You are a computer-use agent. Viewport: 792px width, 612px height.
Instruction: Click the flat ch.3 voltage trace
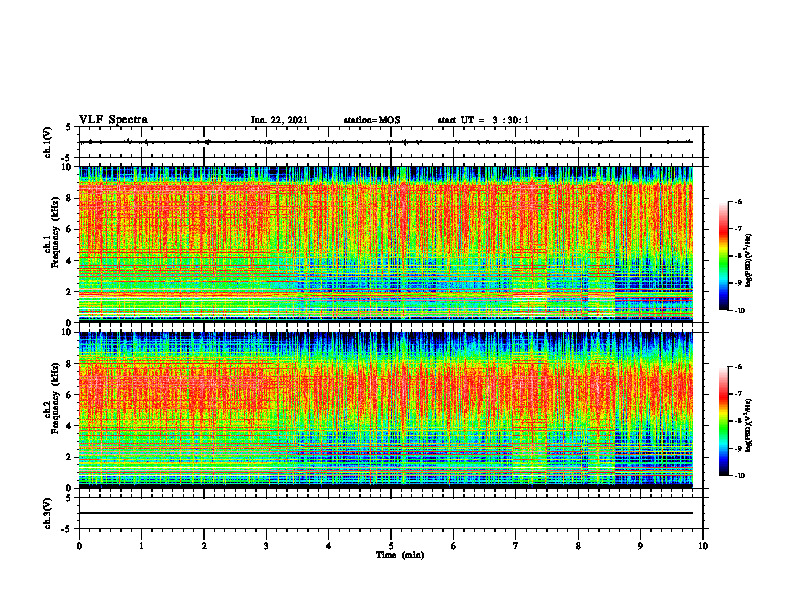(386, 513)
